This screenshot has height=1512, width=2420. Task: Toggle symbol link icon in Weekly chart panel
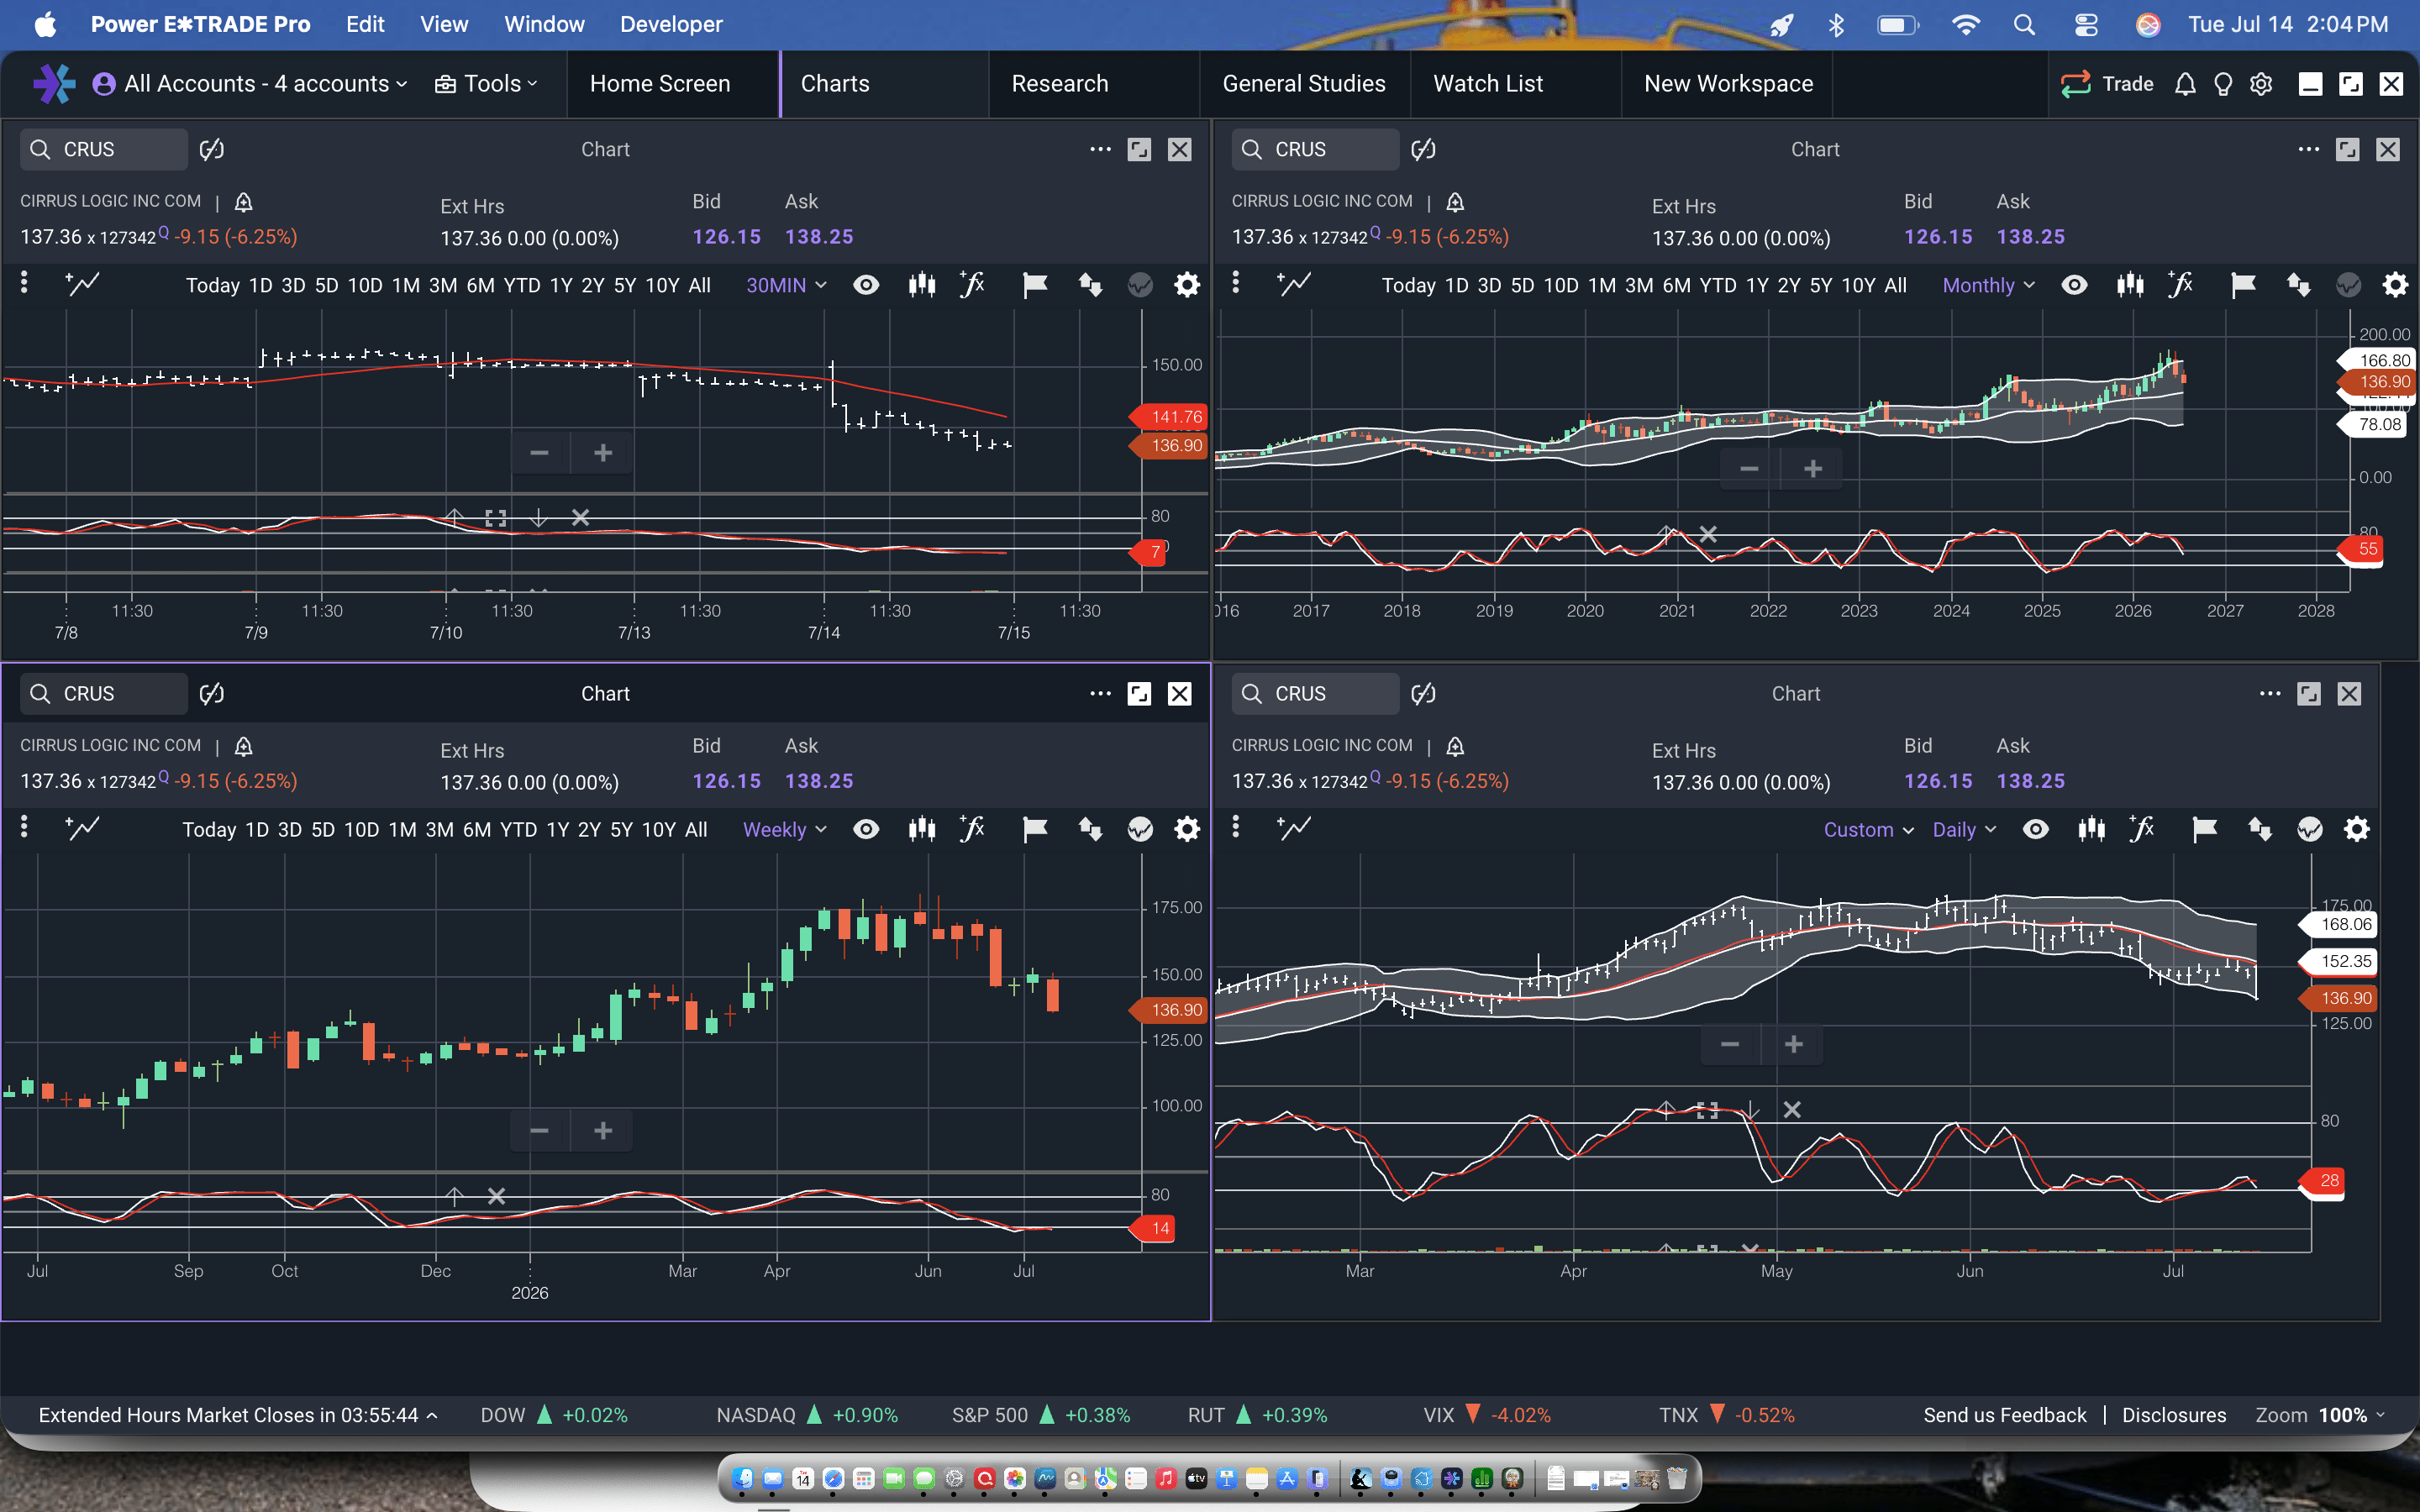tap(212, 693)
